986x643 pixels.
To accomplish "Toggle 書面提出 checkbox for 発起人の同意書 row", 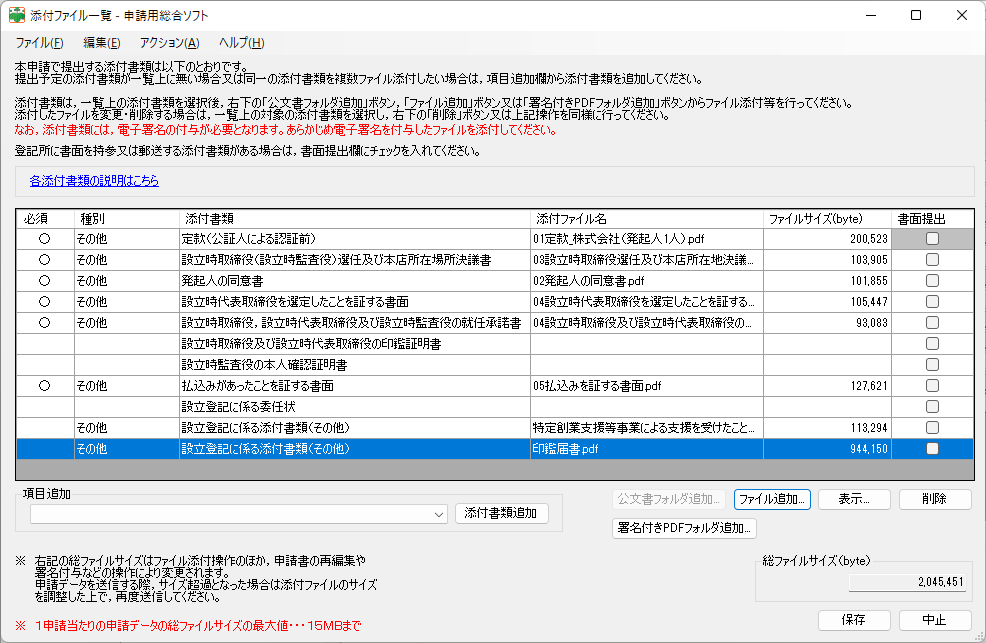I will click(932, 281).
